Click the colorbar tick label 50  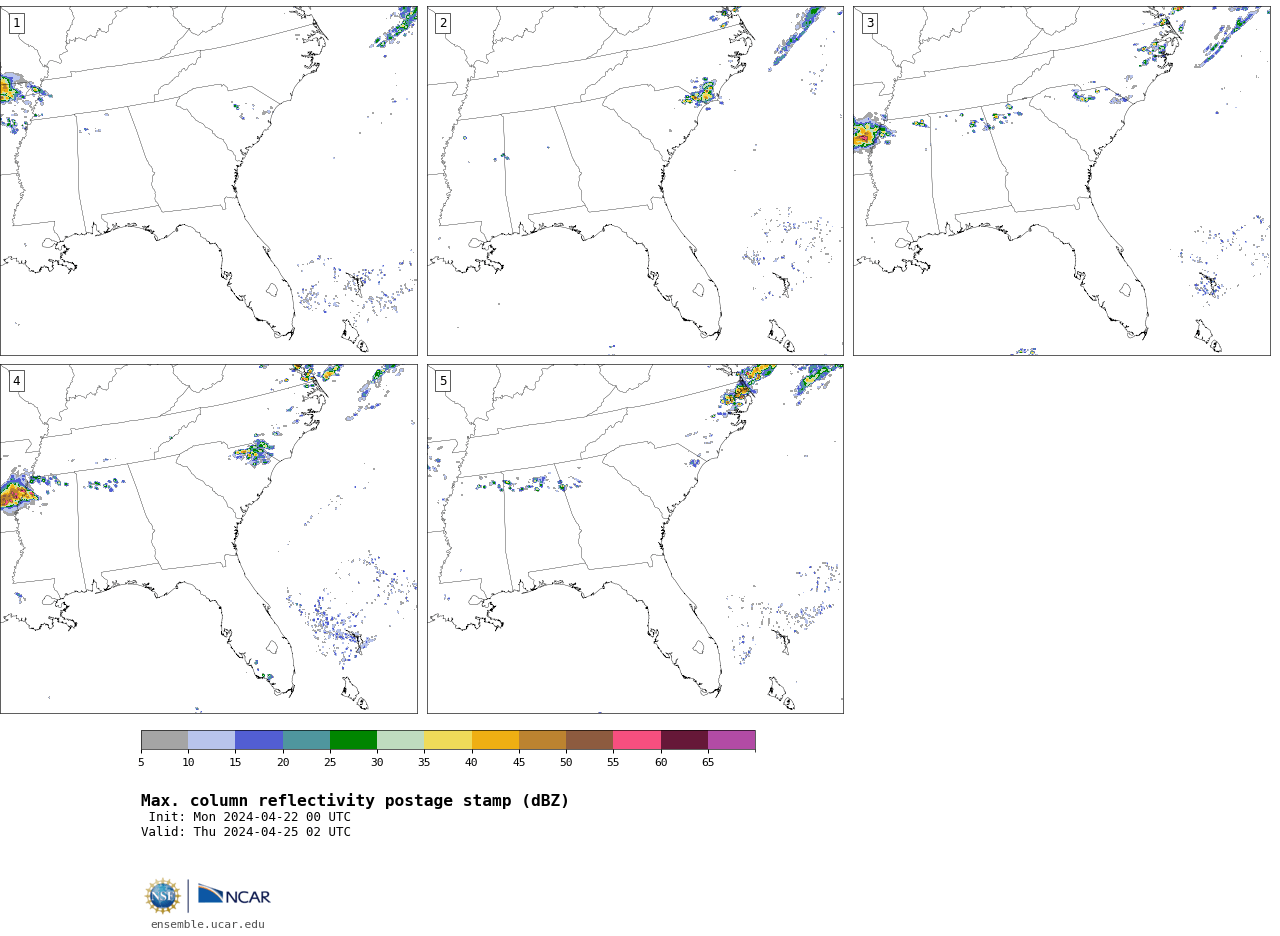pyautogui.click(x=566, y=763)
